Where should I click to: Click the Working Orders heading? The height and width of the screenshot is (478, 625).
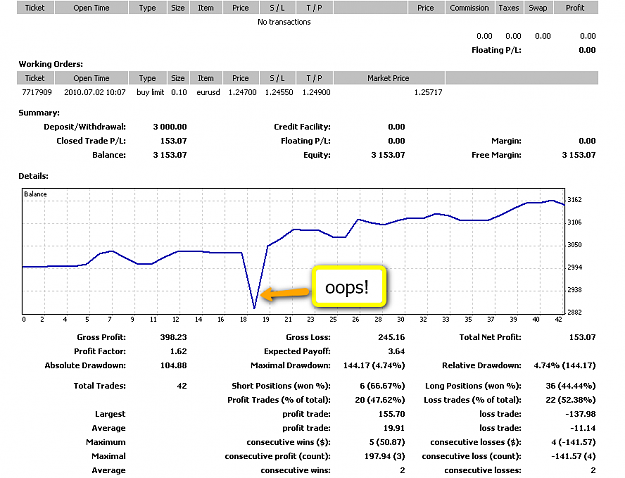coord(51,64)
